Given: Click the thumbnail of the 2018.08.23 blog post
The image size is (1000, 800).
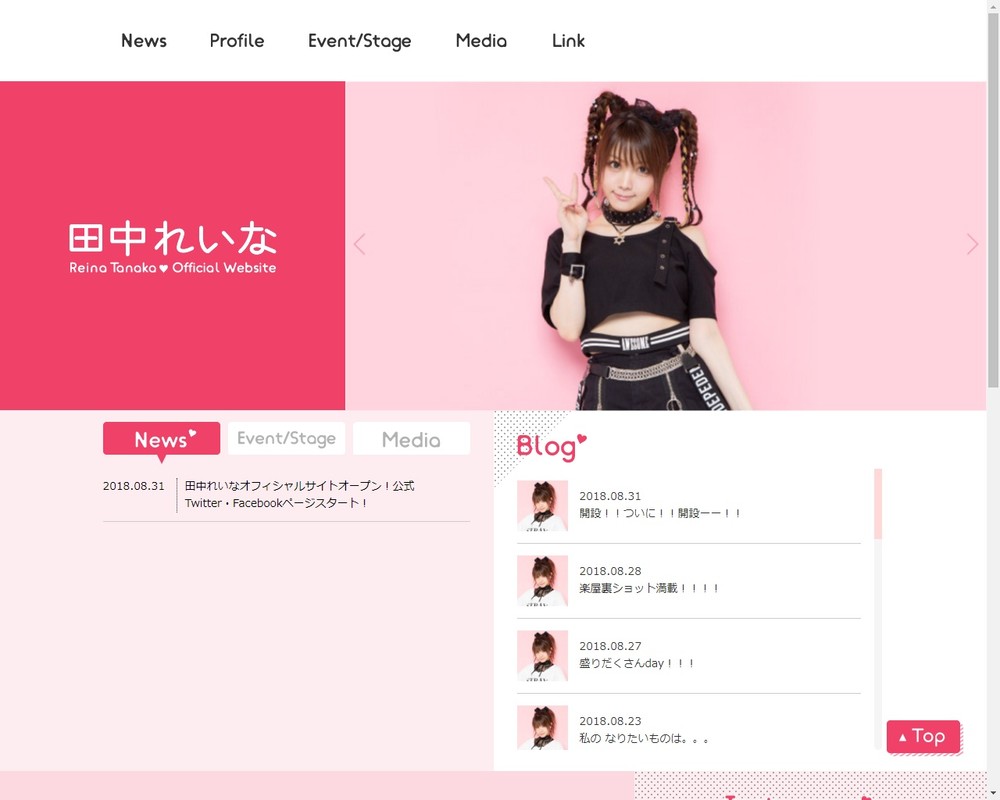Looking at the screenshot, I should pyautogui.click(x=542, y=727).
